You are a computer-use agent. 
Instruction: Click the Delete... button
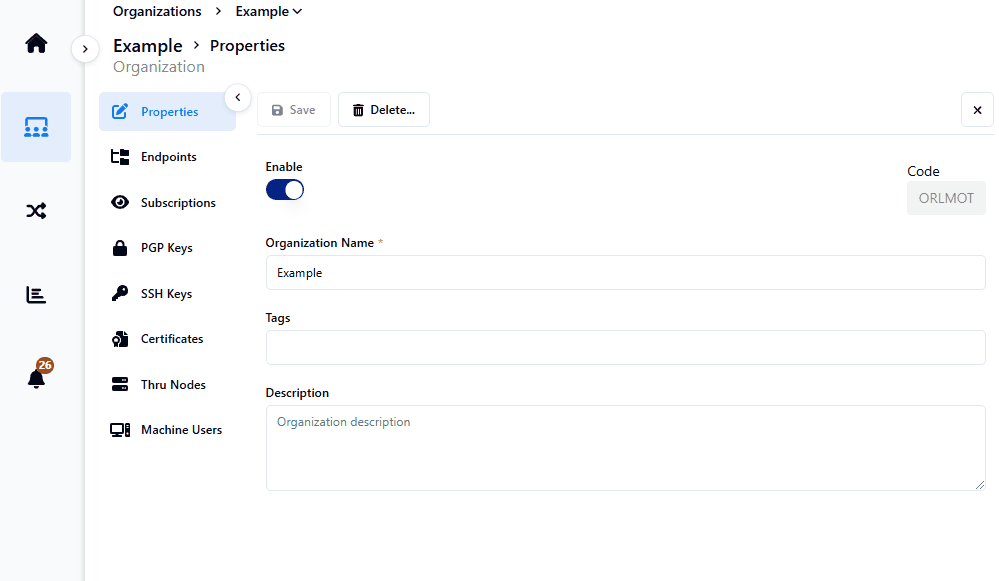[x=384, y=110]
